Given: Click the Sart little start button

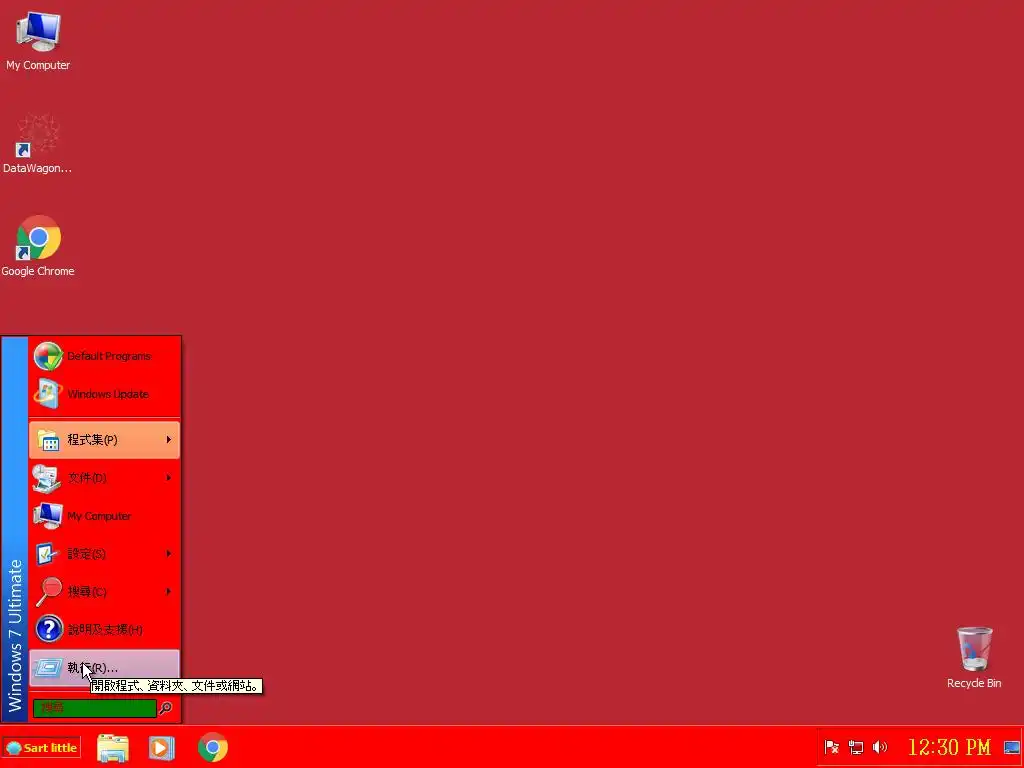Looking at the screenshot, I should point(41,748).
